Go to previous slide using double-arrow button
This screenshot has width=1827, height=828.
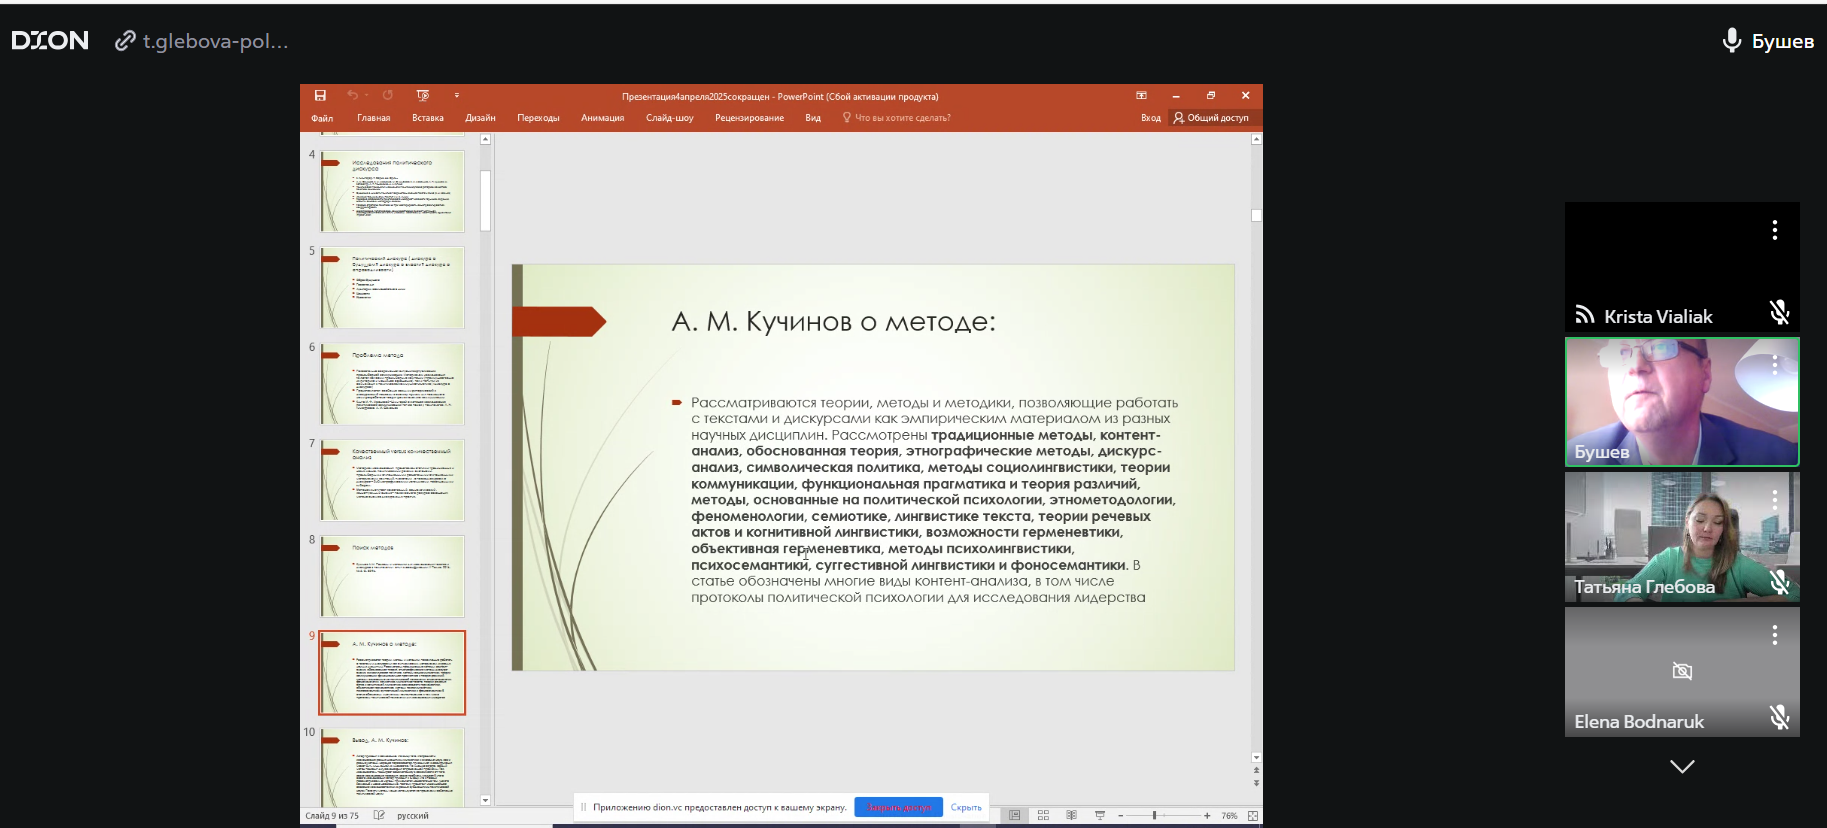point(1256,770)
